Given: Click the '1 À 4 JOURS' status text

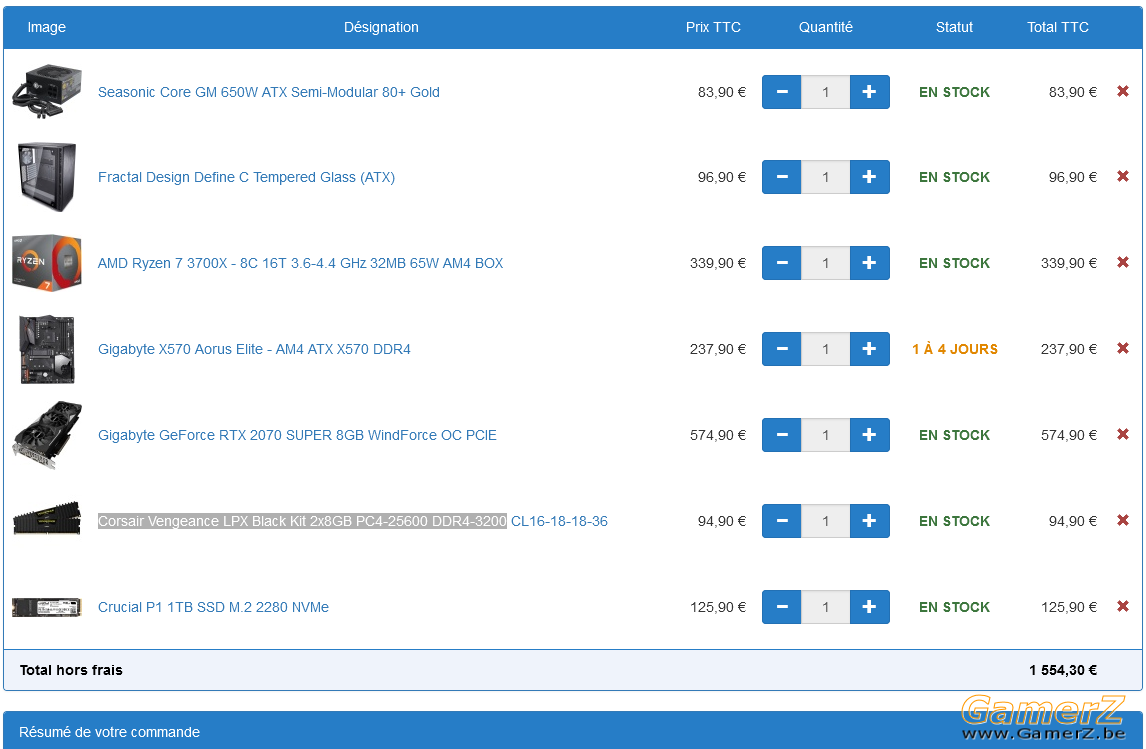Looking at the screenshot, I should pos(955,349).
